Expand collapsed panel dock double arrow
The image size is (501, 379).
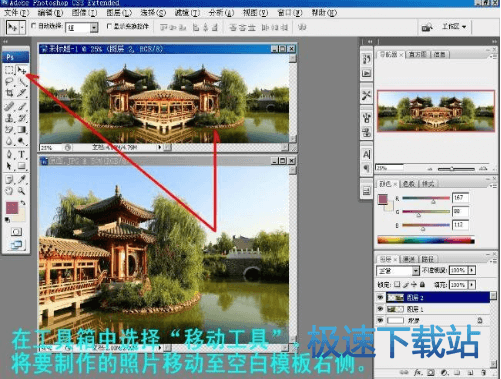click(x=370, y=41)
